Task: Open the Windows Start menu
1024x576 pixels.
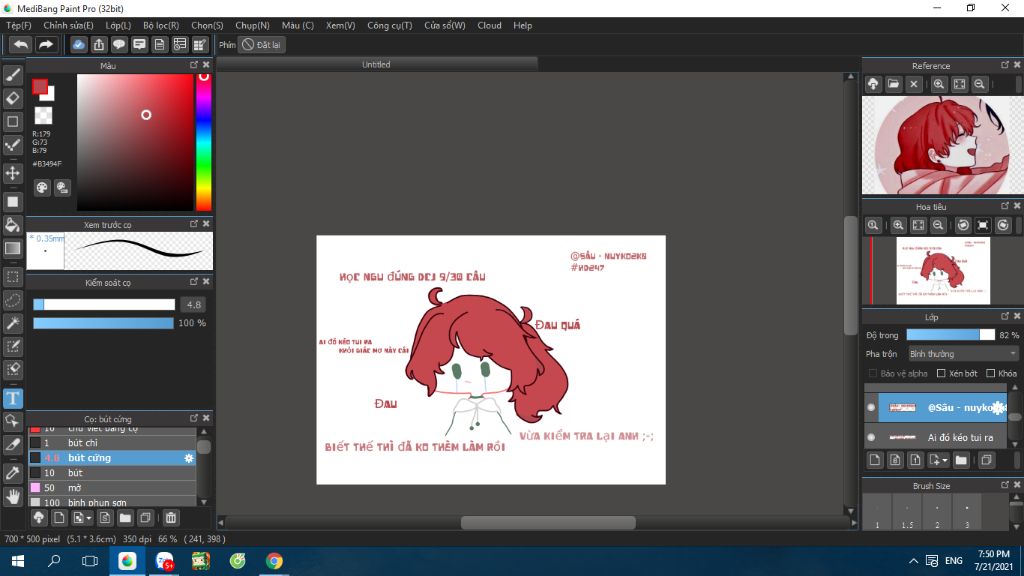Action: 18,561
